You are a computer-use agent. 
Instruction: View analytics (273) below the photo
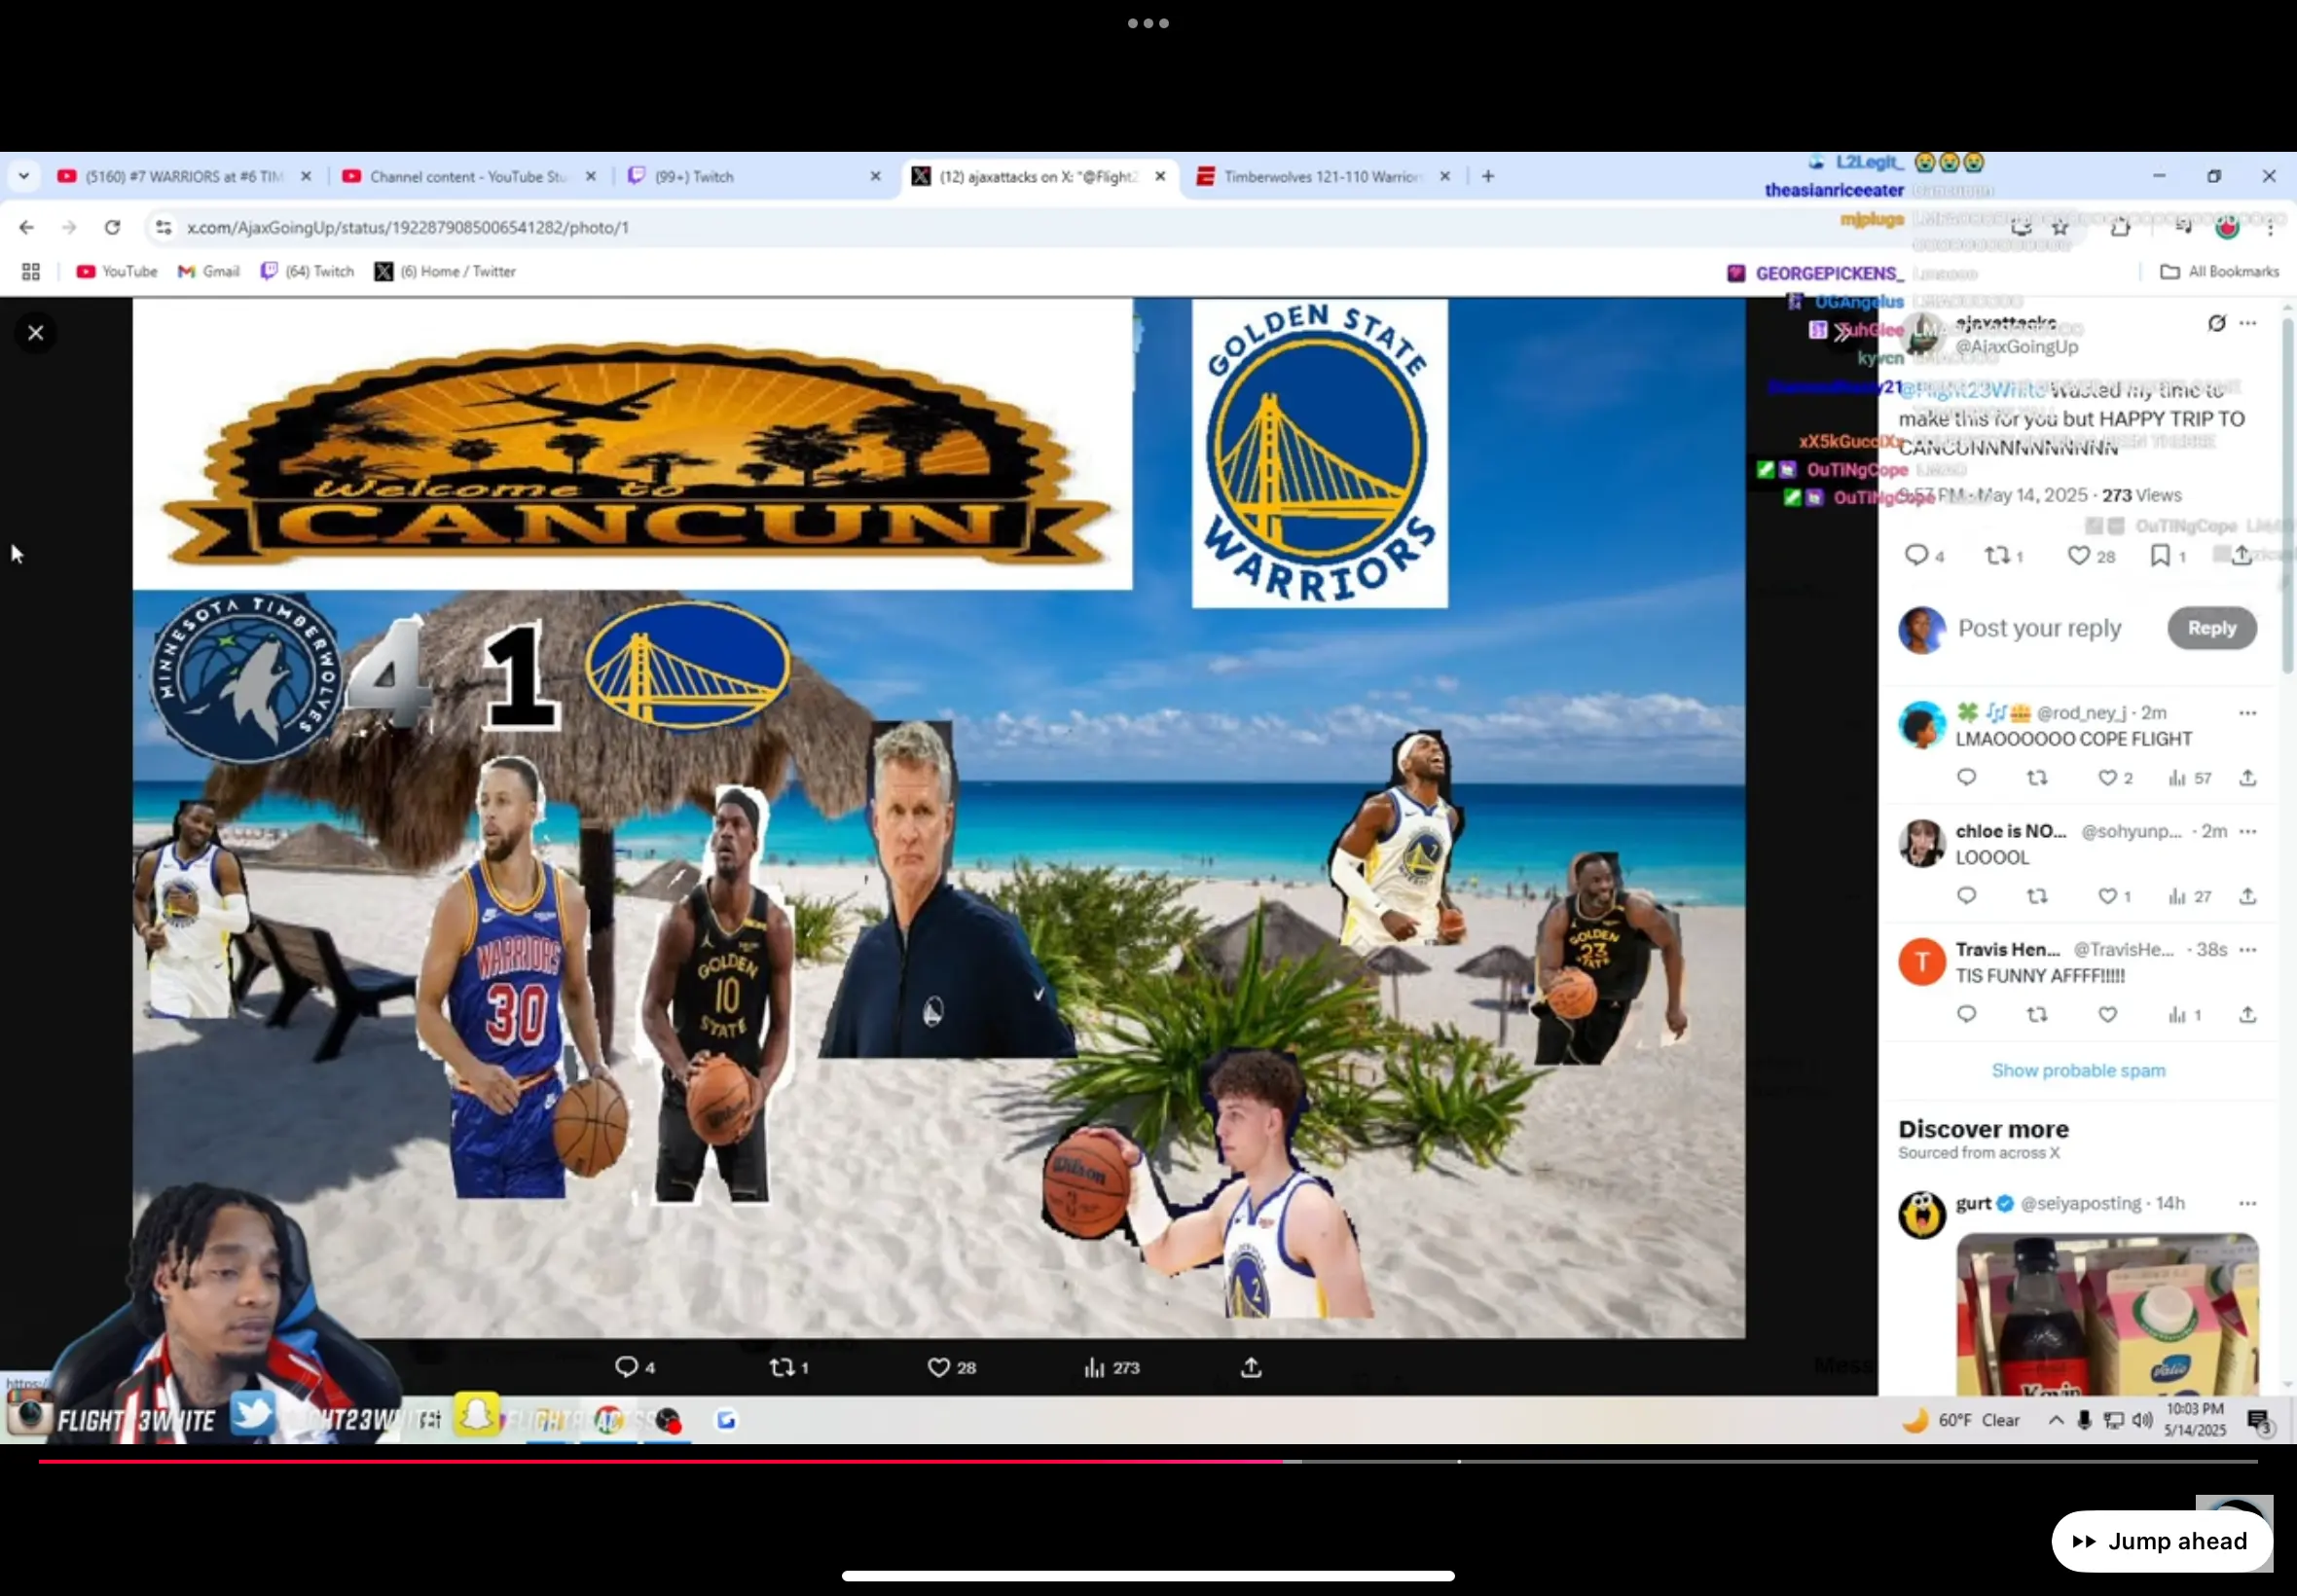pyautogui.click(x=1111, y=1368)
